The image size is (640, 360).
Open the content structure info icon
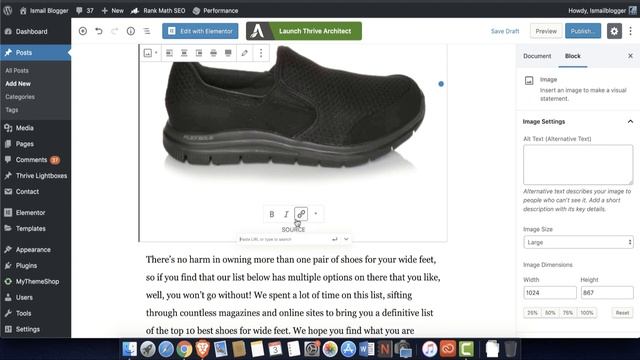coord(131,31)
